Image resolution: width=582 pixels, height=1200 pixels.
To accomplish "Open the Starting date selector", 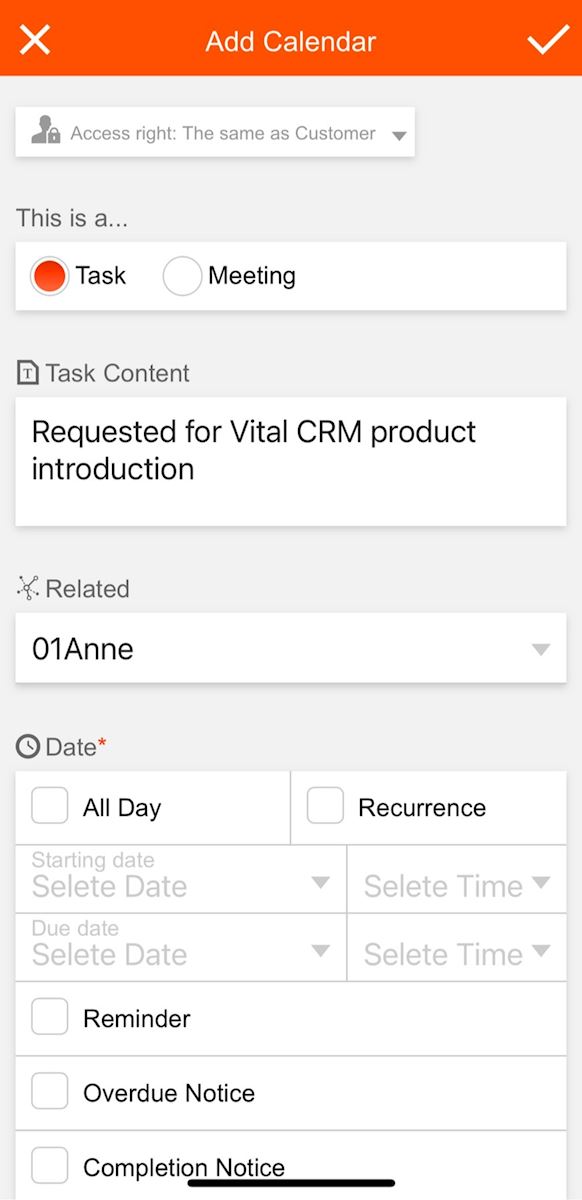I will point(181,879).
